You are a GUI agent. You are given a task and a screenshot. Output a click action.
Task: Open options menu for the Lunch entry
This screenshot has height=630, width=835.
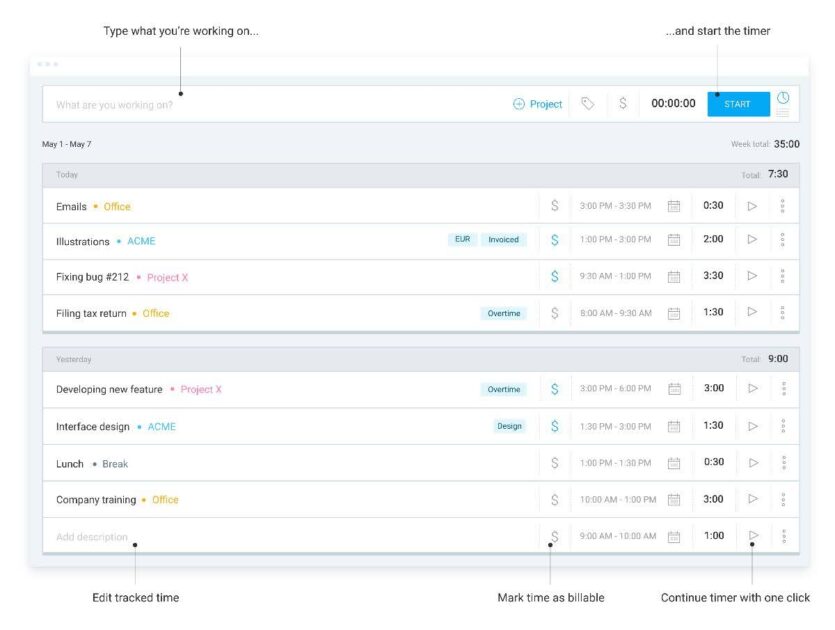781,462
